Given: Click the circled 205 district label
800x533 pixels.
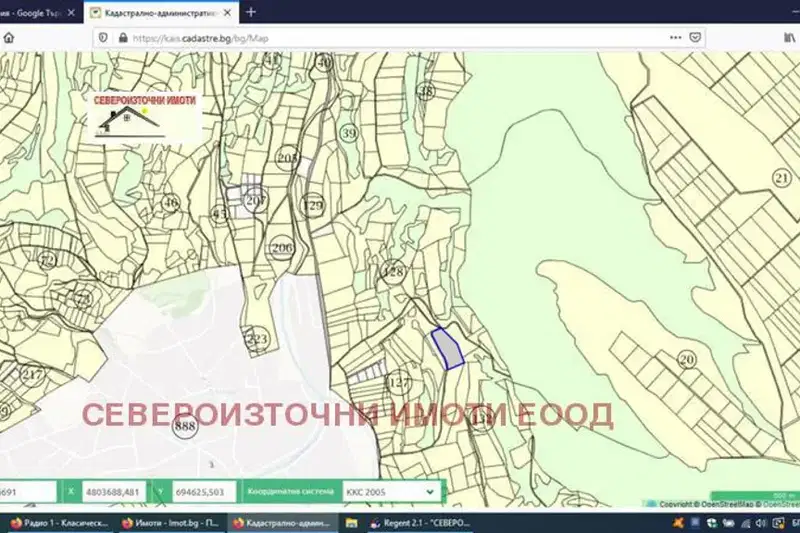Looking at the screenshot, I should [x=287, y=158].
